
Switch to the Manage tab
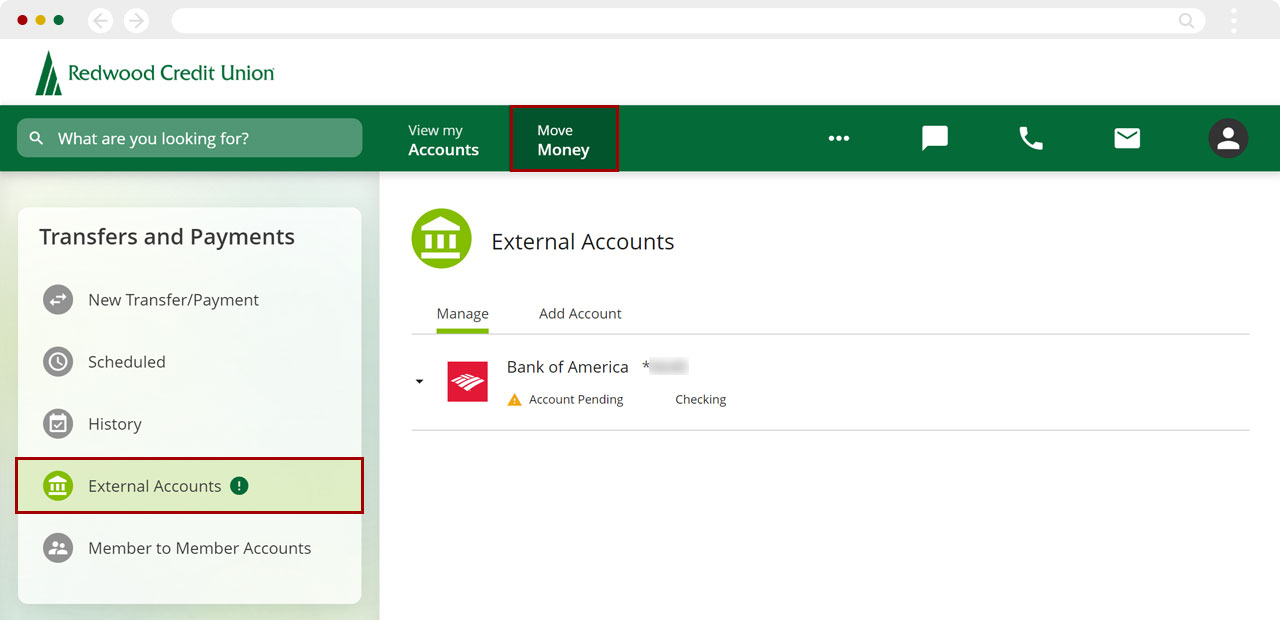(463, 313)
